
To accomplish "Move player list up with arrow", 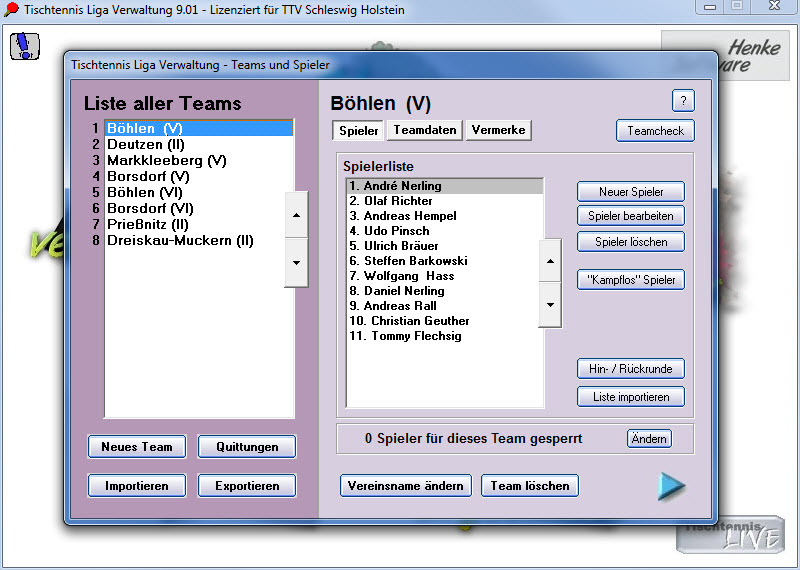I will [x=550, y=261].
